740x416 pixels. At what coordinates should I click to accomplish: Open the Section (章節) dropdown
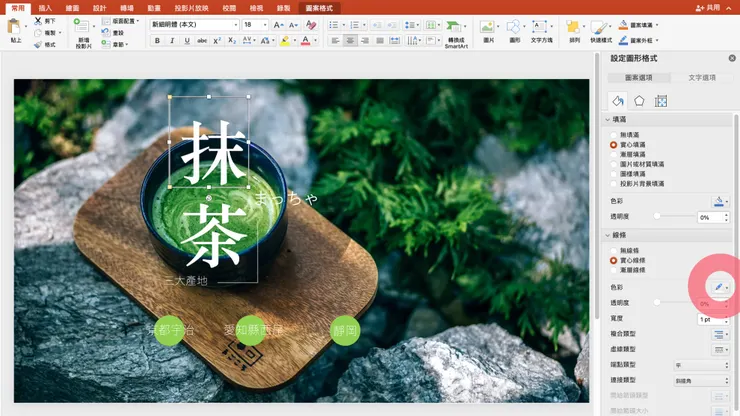[115, 44]
